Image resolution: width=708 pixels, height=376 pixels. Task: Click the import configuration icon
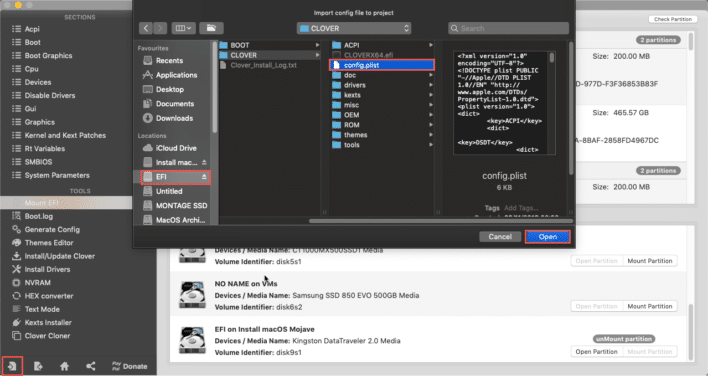click(x=12, y=366)
